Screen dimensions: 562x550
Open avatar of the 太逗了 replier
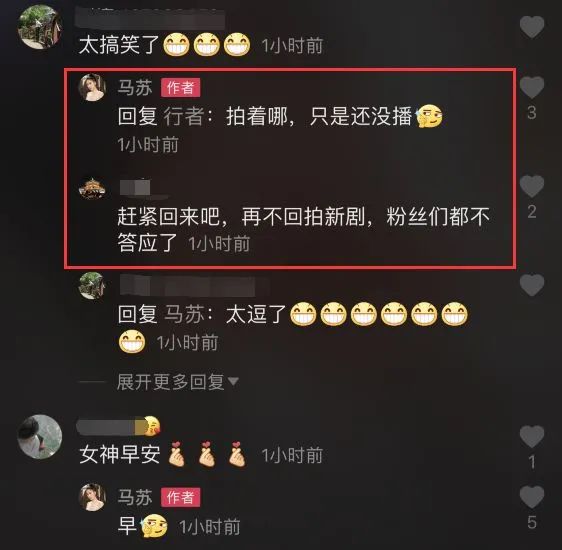click(x=92, y=286)
